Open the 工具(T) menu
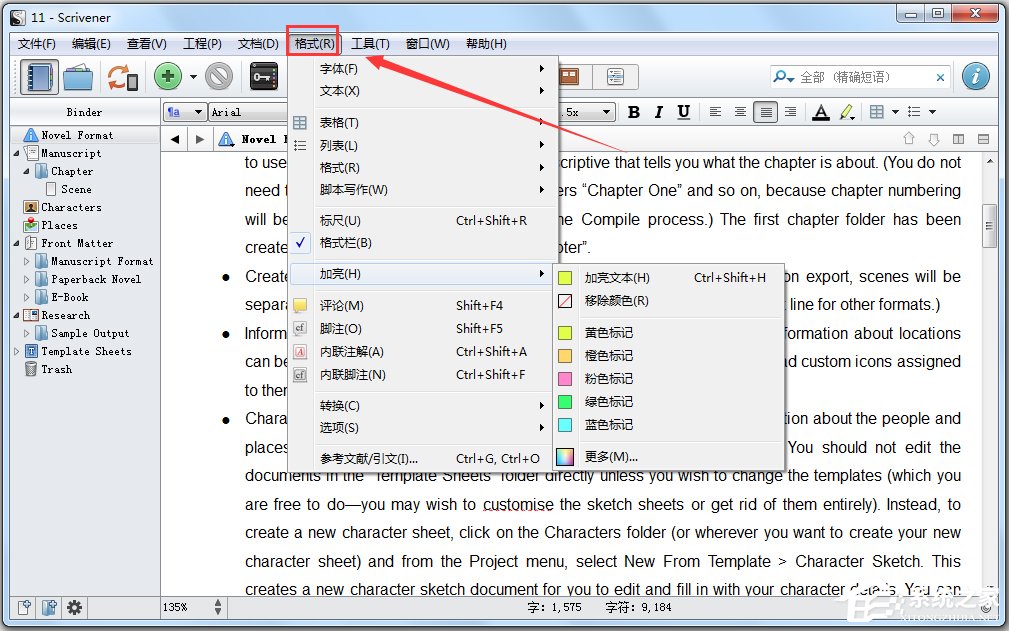The image size is (1009, 631). 370,44
